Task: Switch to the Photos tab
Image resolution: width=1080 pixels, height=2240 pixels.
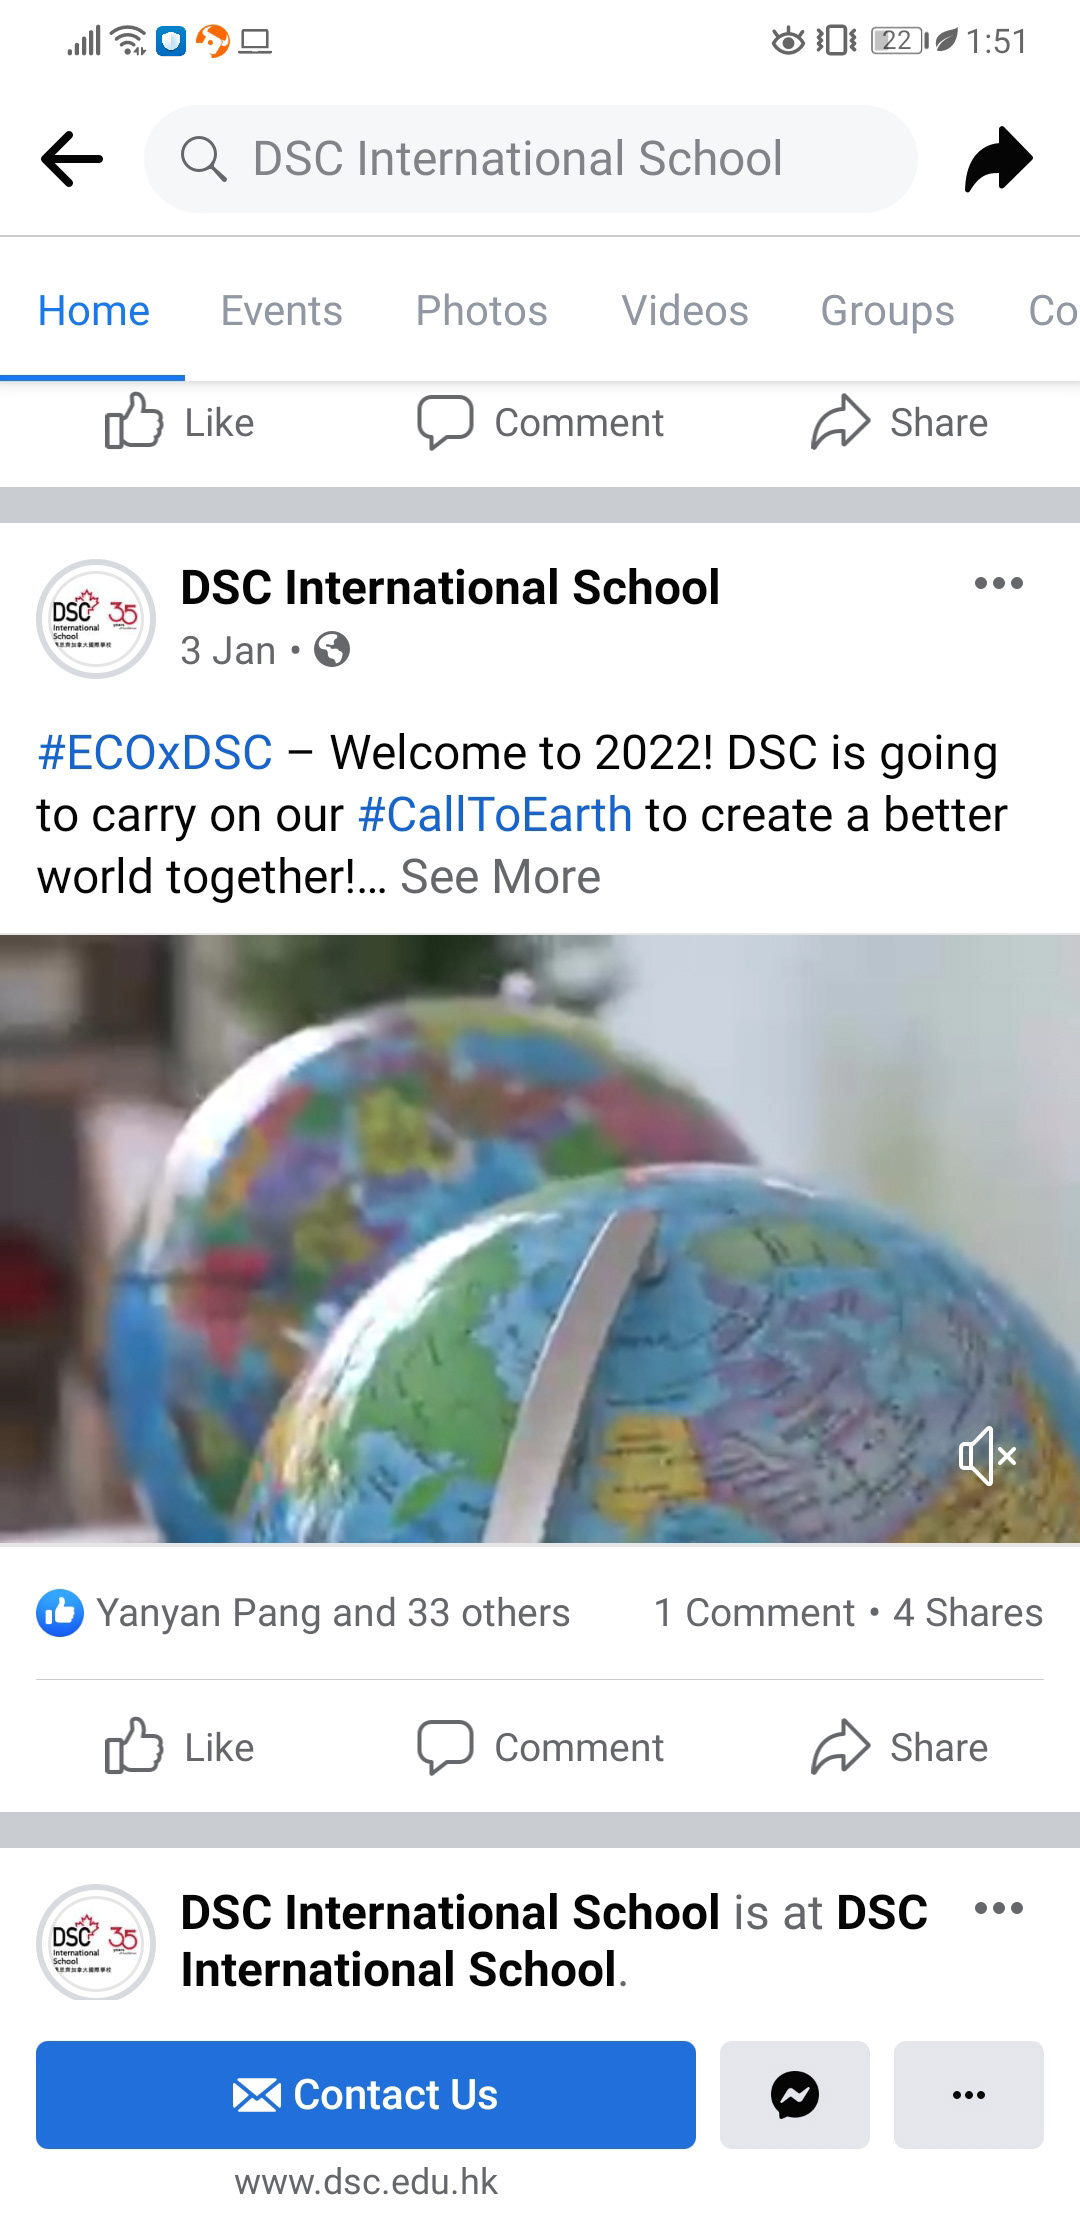Action: tap(481, 310)
